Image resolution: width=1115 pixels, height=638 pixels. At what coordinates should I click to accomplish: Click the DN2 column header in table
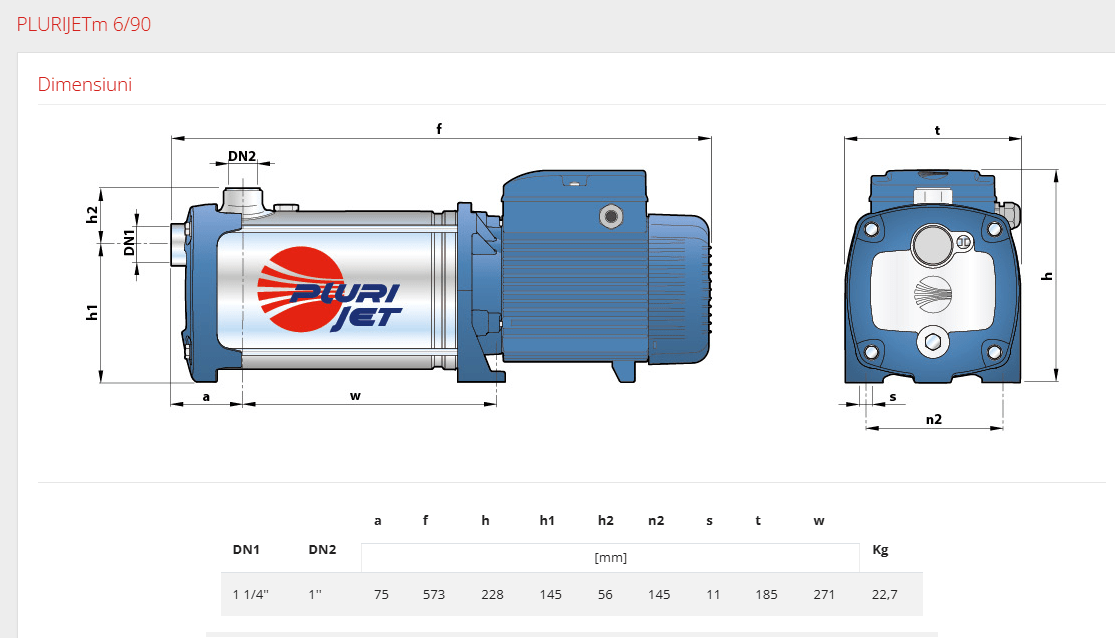[322, 549]
